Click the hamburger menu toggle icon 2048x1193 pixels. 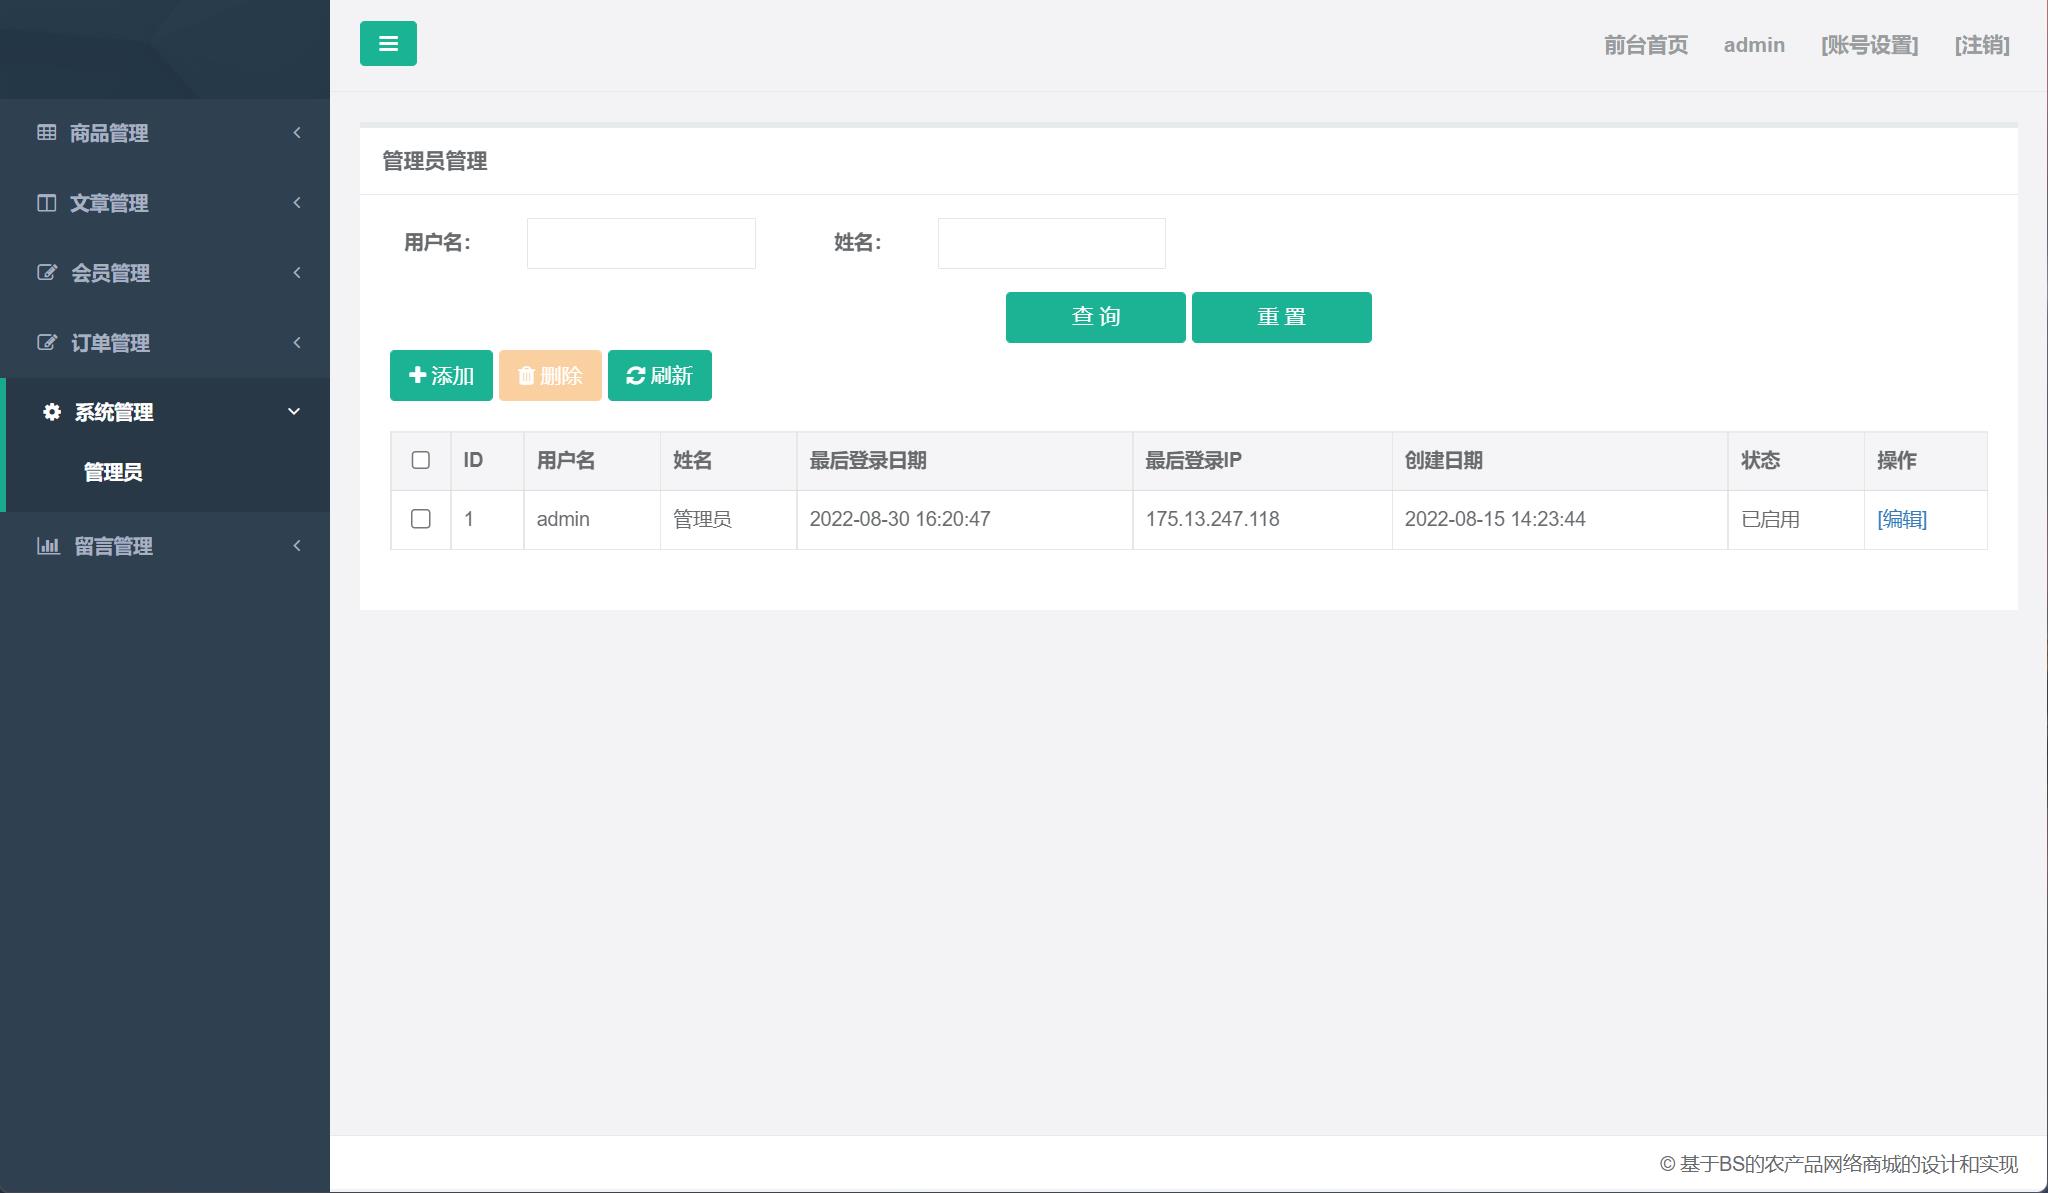point(388,43)
